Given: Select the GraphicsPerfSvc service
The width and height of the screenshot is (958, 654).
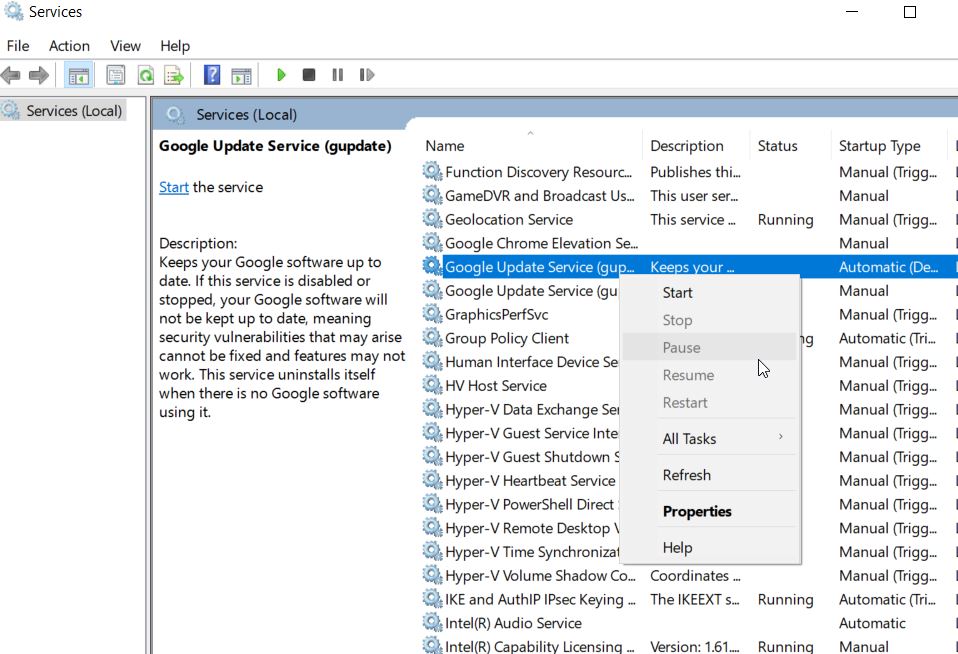Looking at the screenshot, I should [497, 315].
